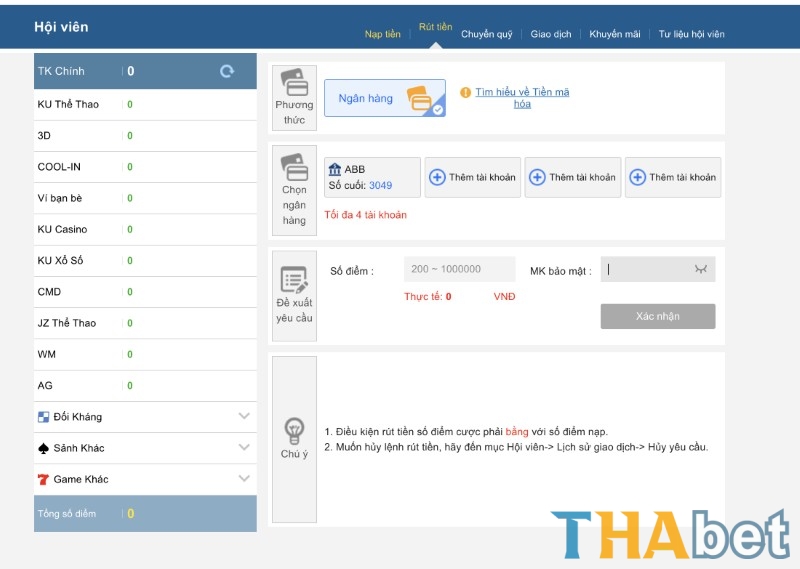This screenshot has width=800, height=569.
Task: Expand the Sảnh Khác section
Action: (x=244, y=447)
